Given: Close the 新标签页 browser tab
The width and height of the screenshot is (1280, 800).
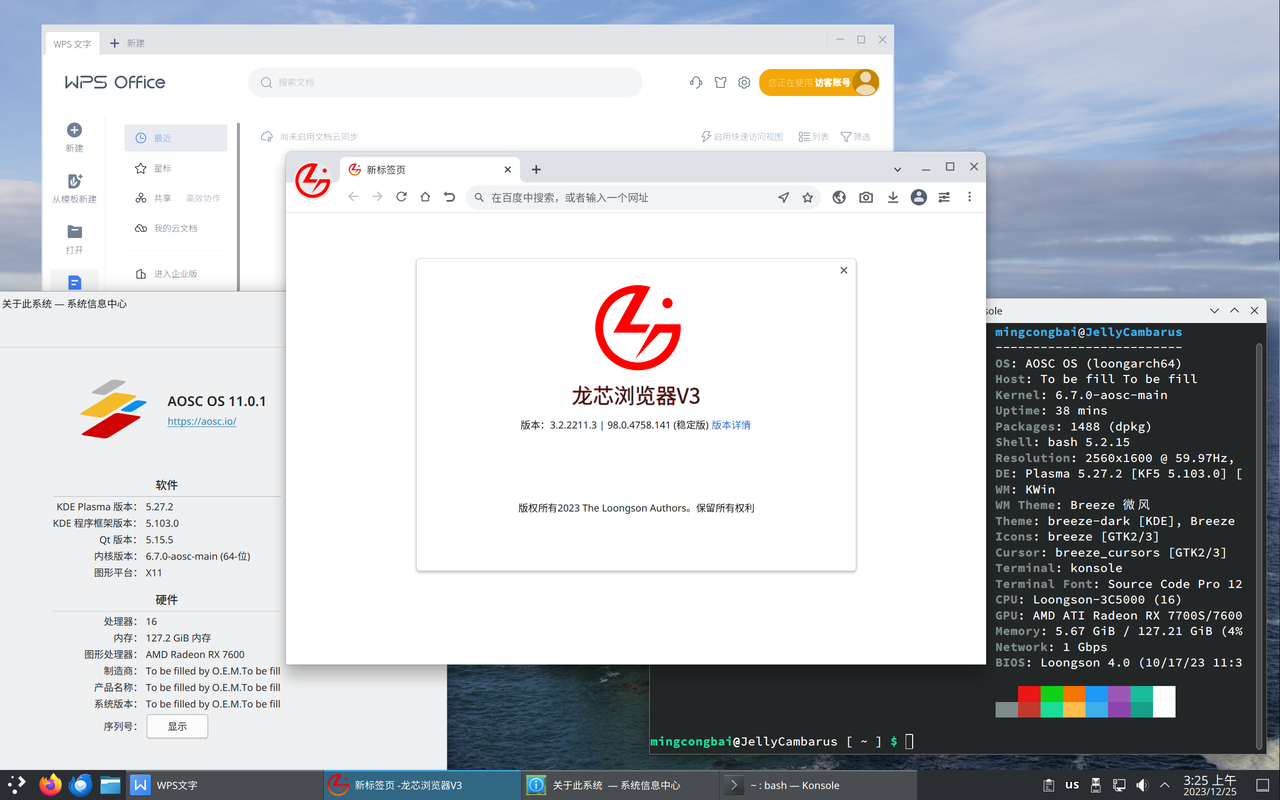Looking at the screenshot, I should tap(508, 170).
